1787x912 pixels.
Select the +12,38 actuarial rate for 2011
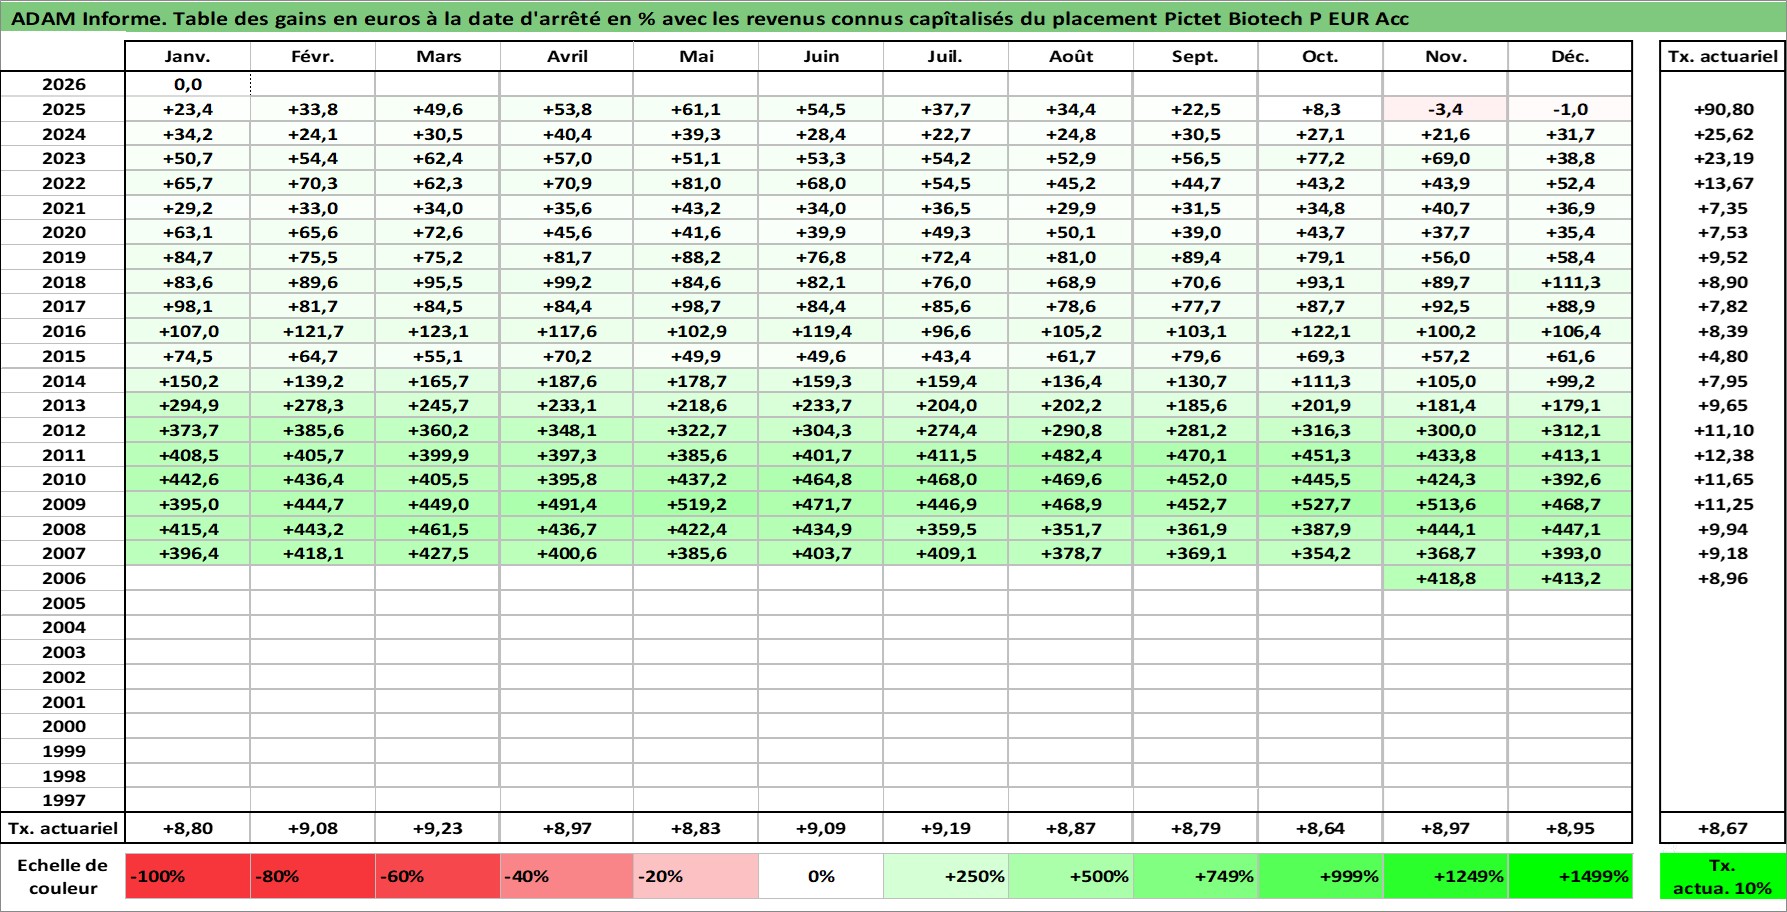tap(1722, 455)
